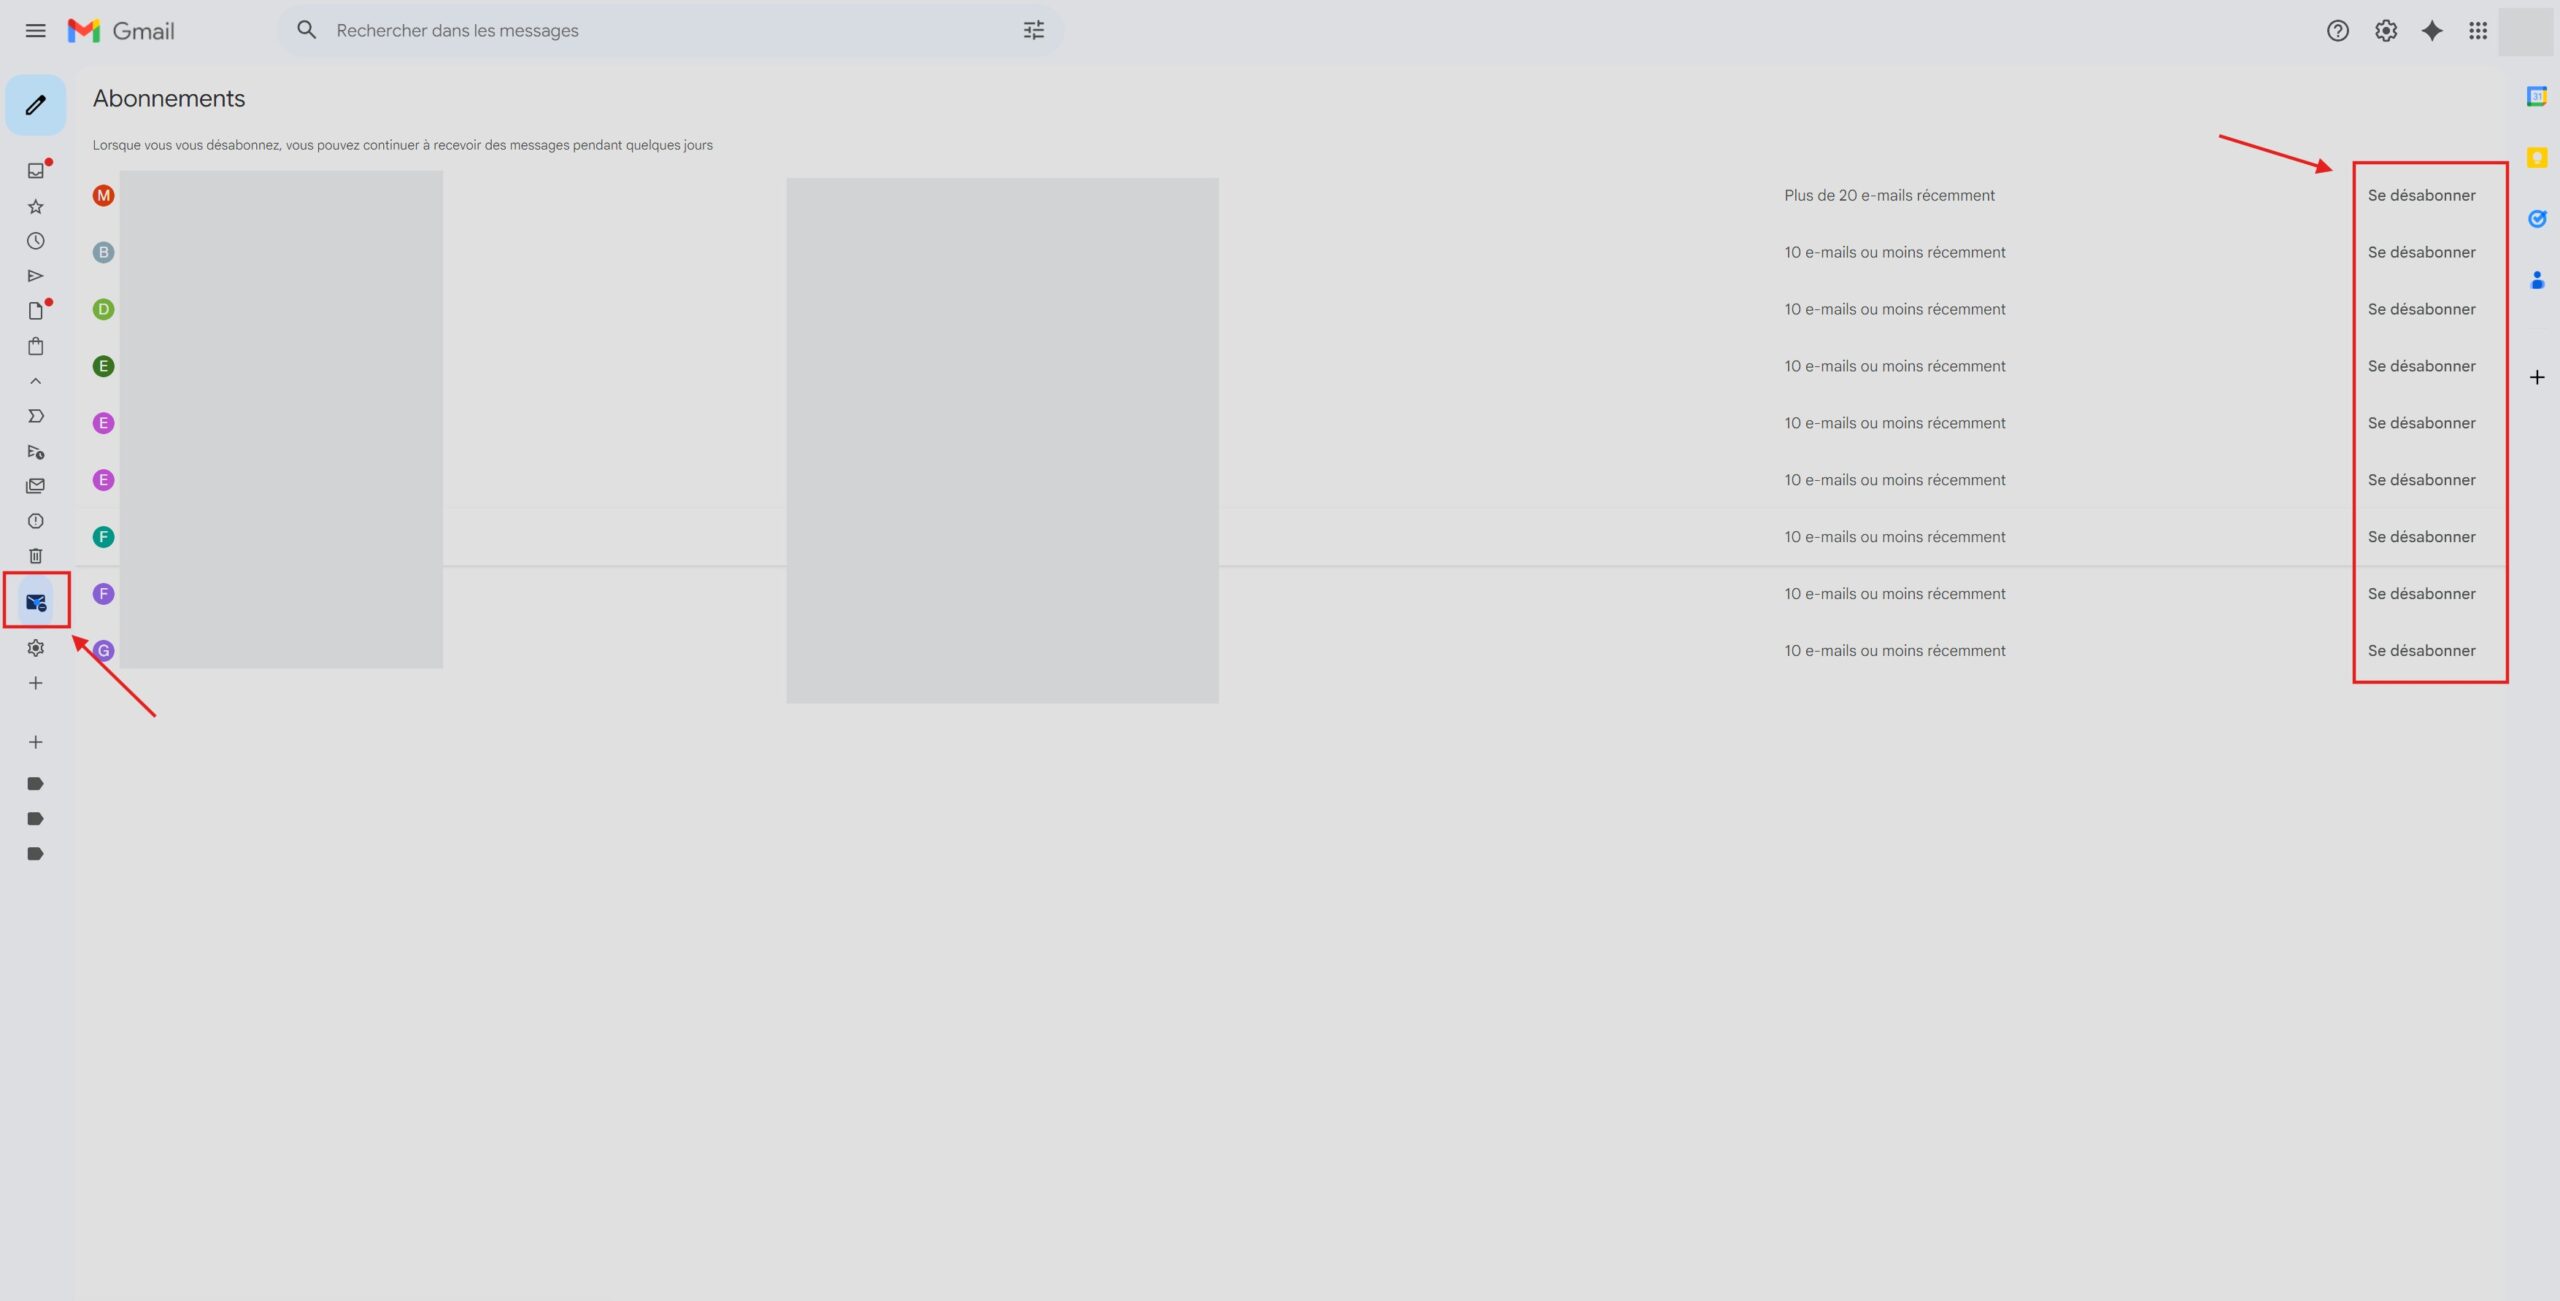Open Google Keep notes panel

coord(2538,157)
